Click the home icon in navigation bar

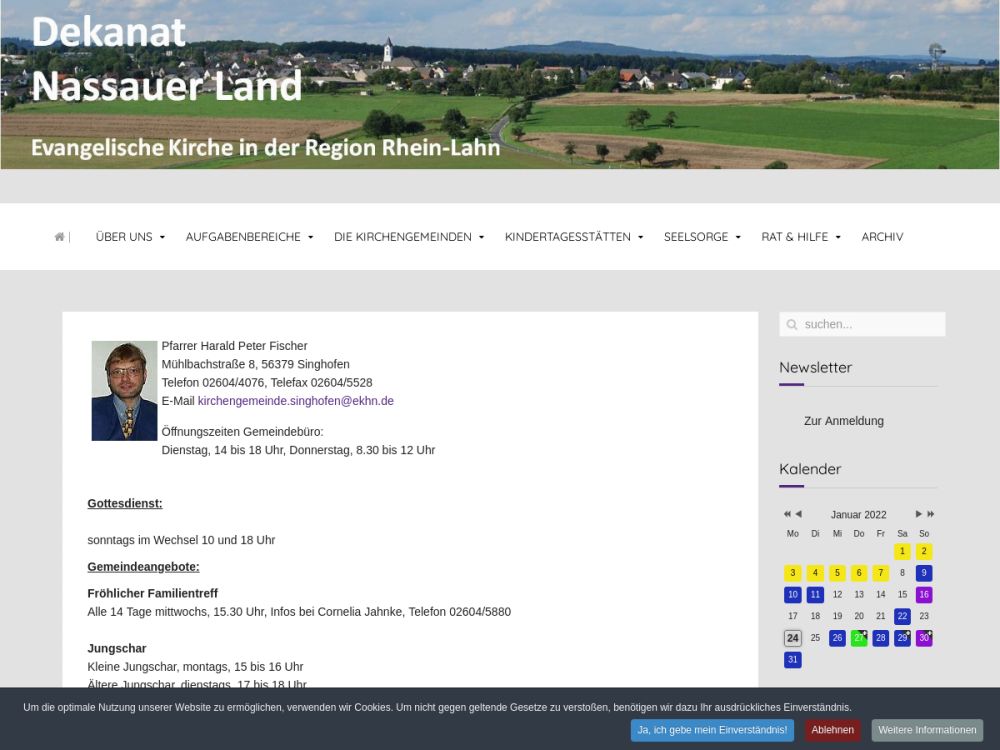pyautogui.click(x=59, y=237)
